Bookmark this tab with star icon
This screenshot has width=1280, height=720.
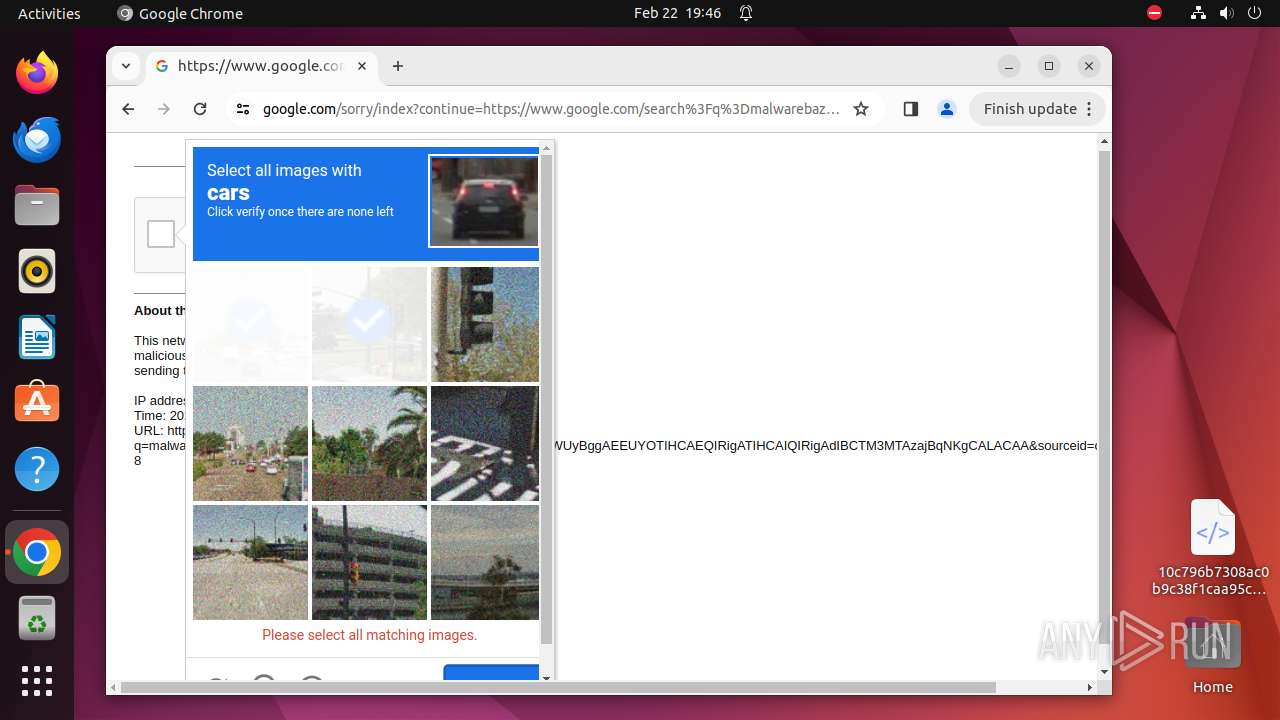coord(861,109)
